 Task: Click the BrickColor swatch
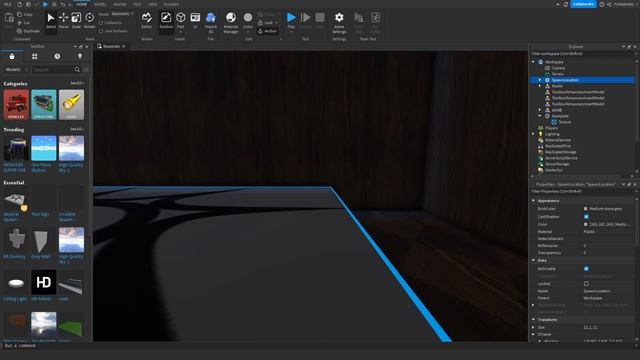pyautogui.click(x=586, y=209)
